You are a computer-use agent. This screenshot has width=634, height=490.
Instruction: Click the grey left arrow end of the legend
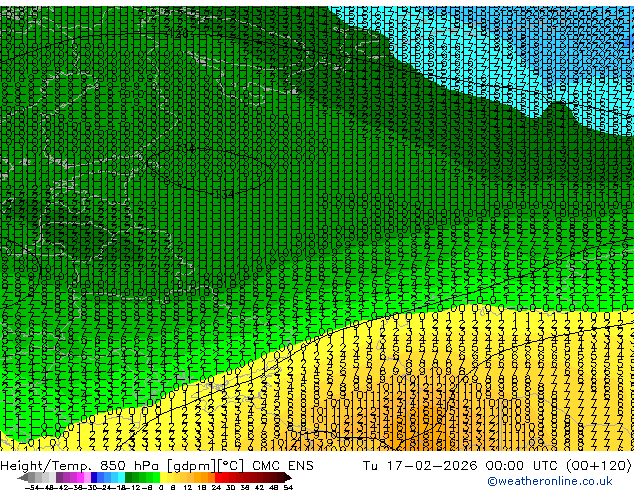coord(23,477)
